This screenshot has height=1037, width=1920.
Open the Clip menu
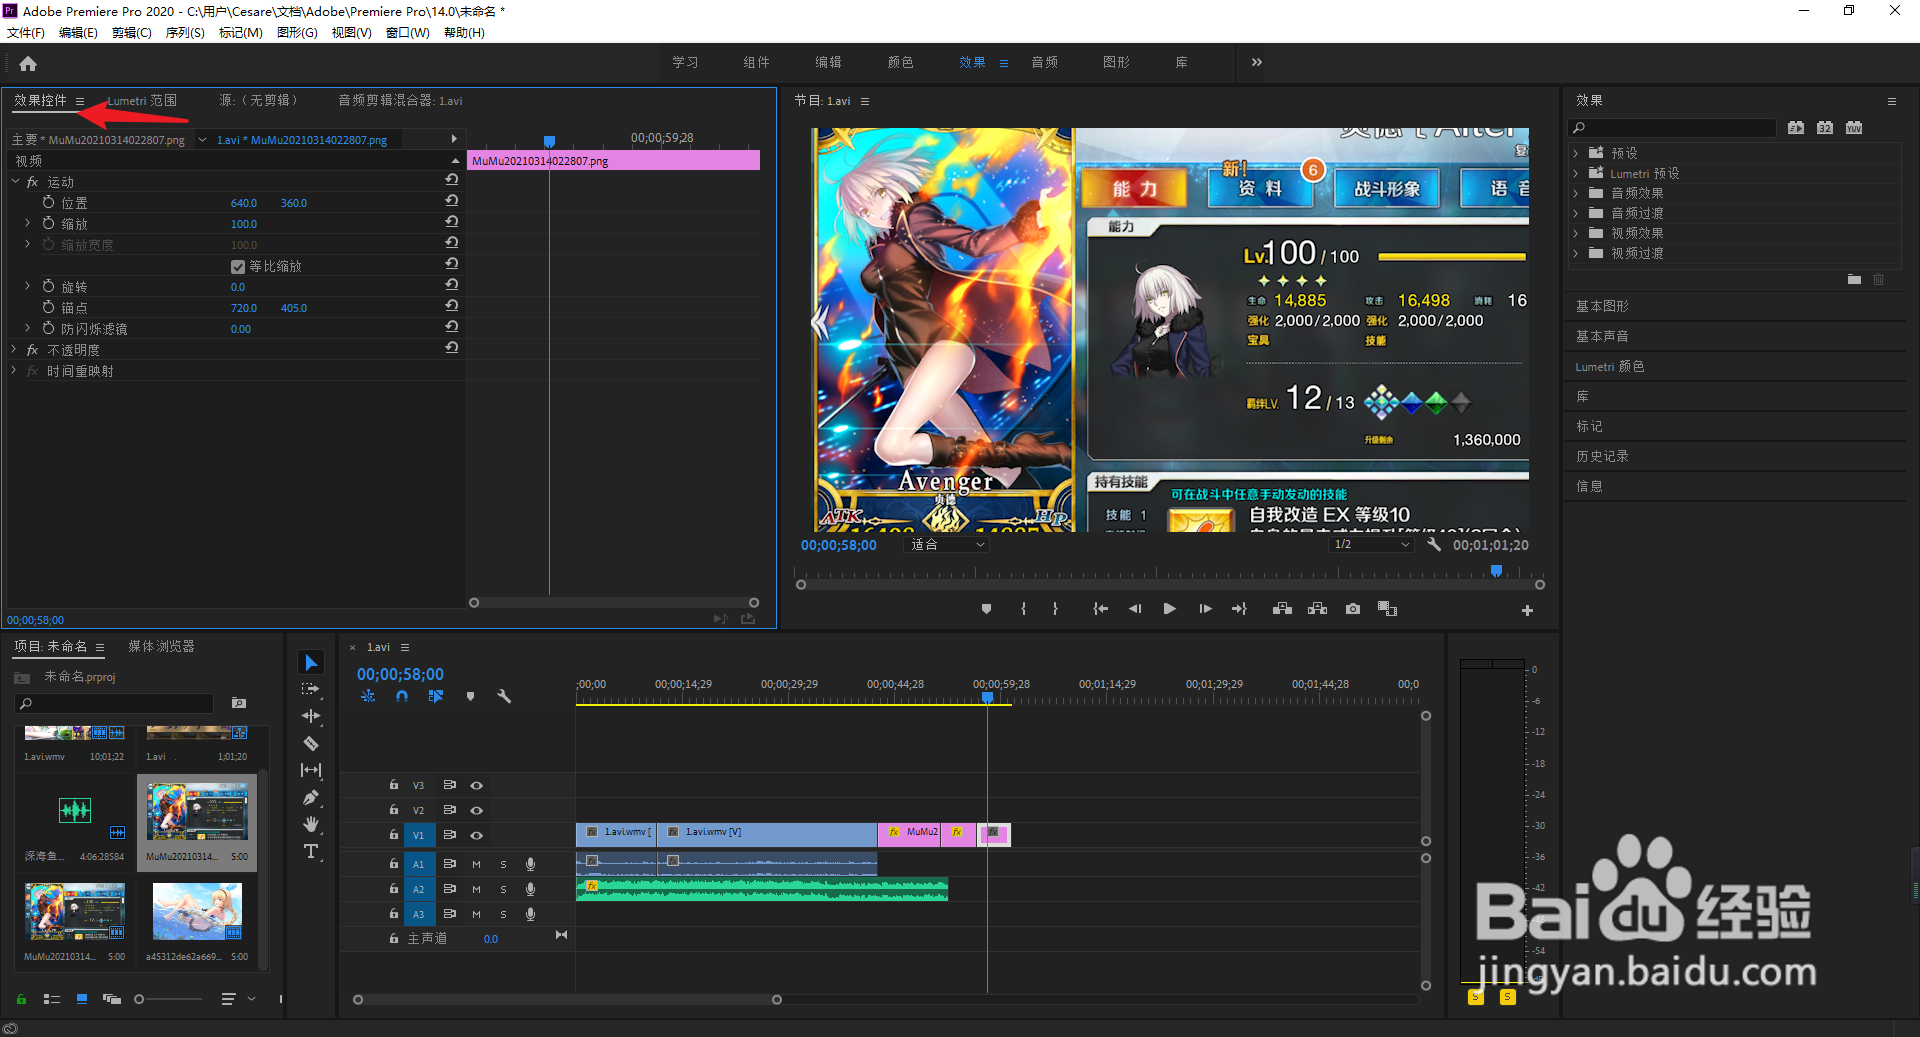132,33
